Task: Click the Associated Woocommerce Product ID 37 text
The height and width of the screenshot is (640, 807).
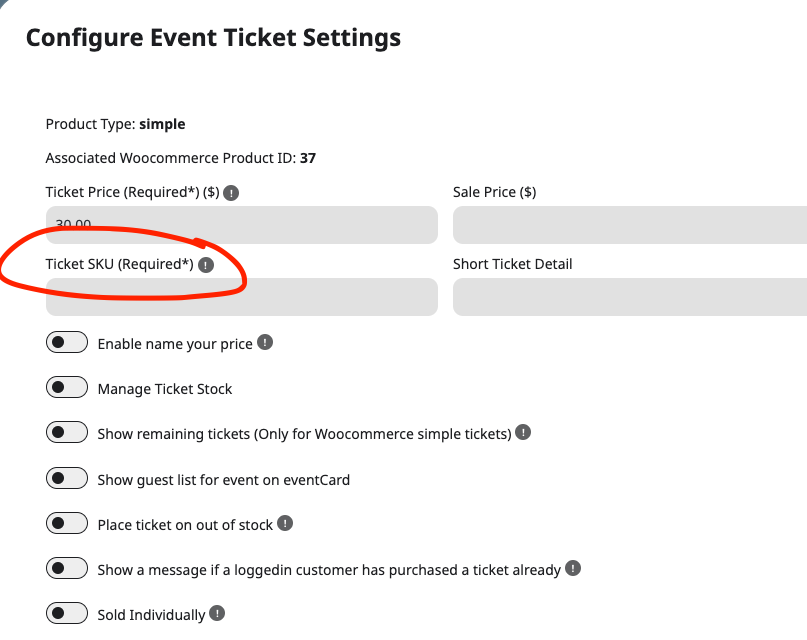Action: (181, 158)
